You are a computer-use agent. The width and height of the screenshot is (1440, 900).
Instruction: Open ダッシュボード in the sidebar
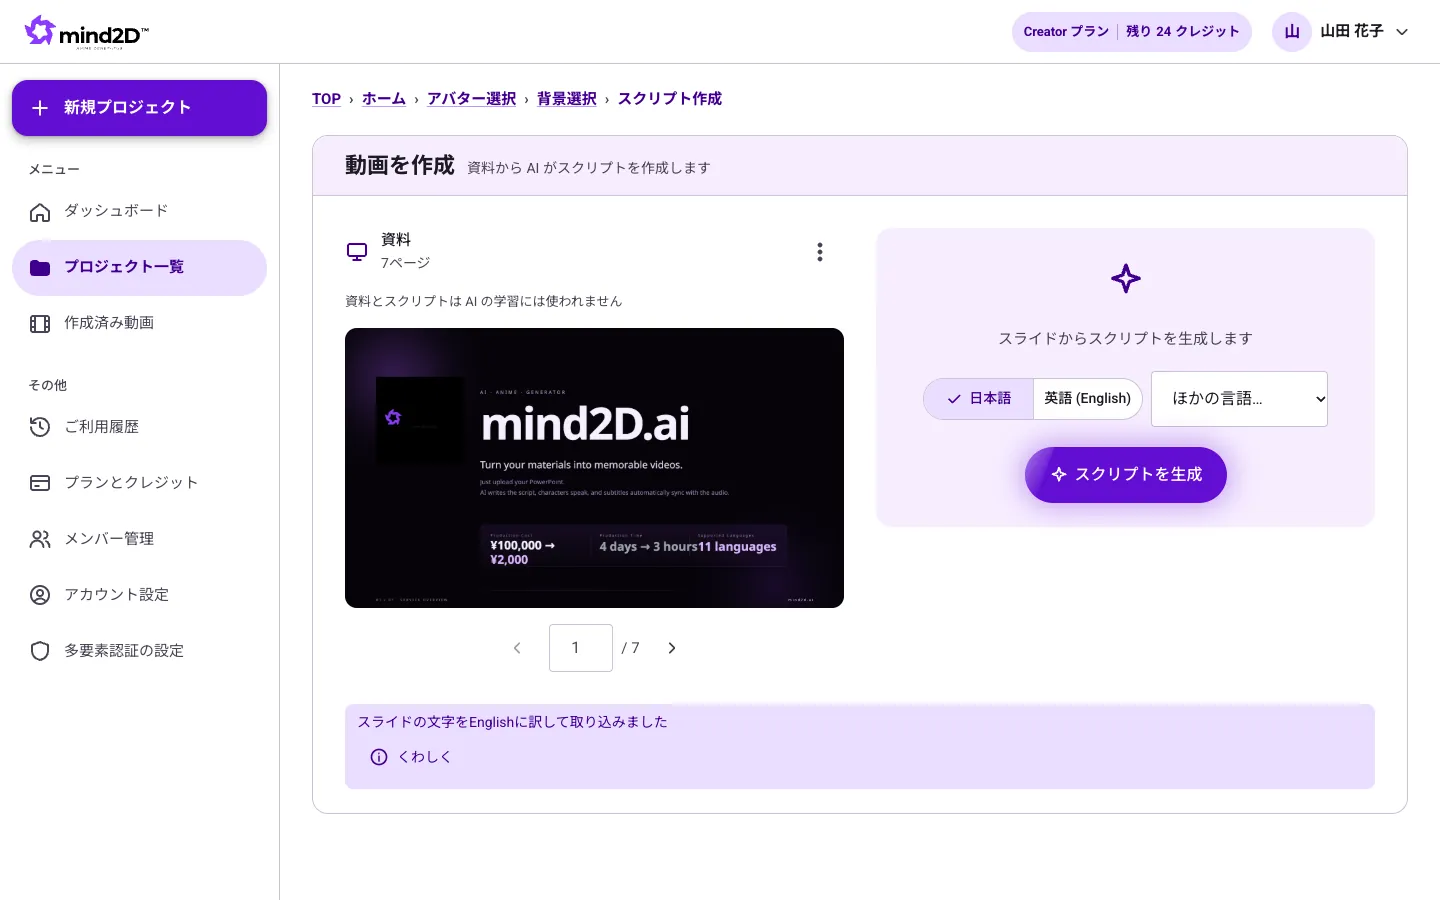coord(139,212)
